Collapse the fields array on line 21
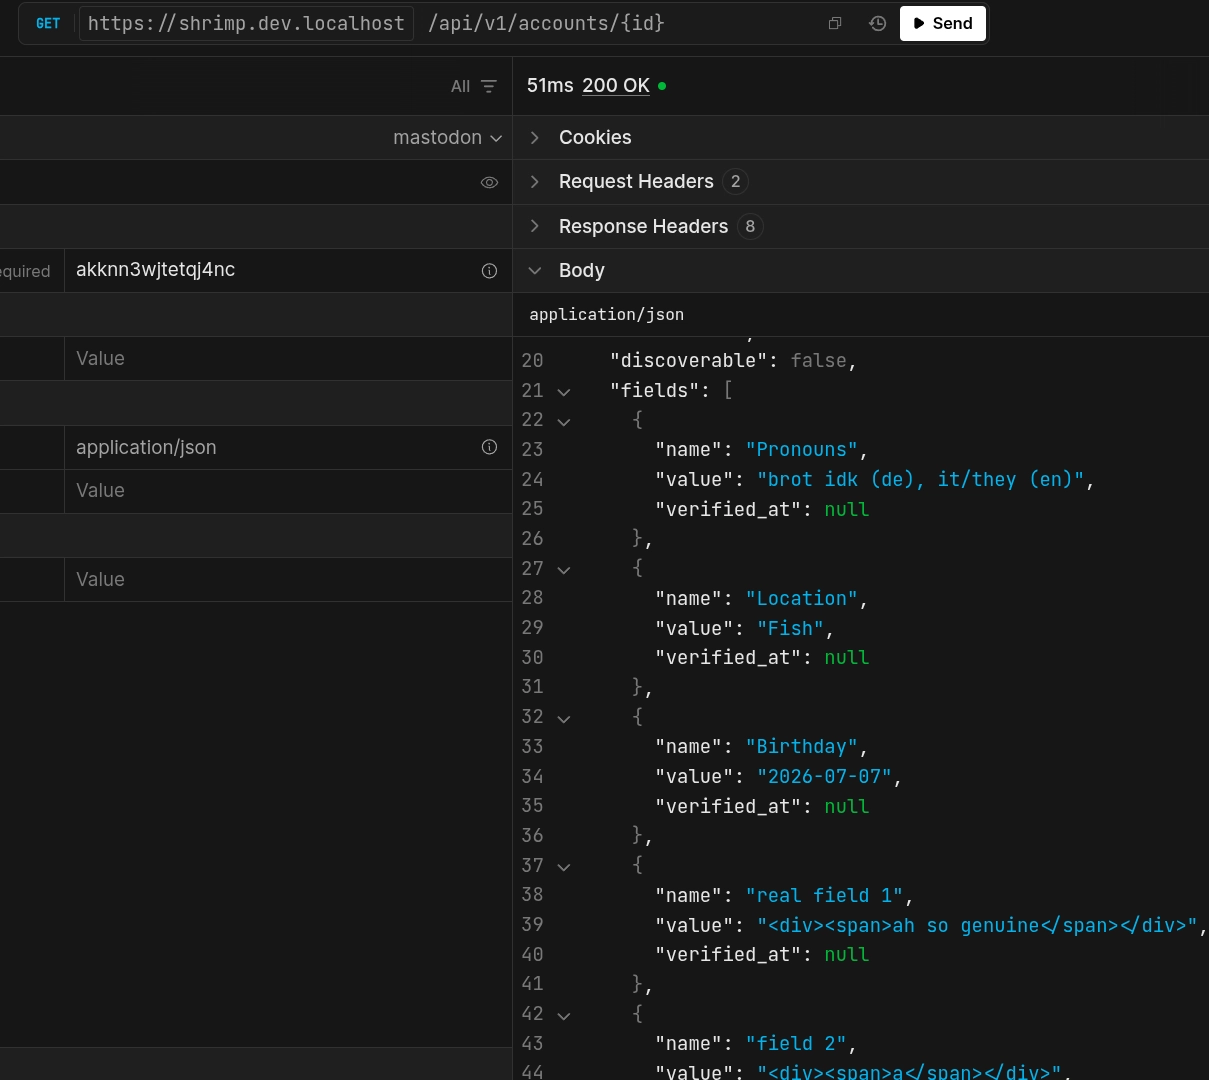The image size is (1209, 1080). click(564, 392)
